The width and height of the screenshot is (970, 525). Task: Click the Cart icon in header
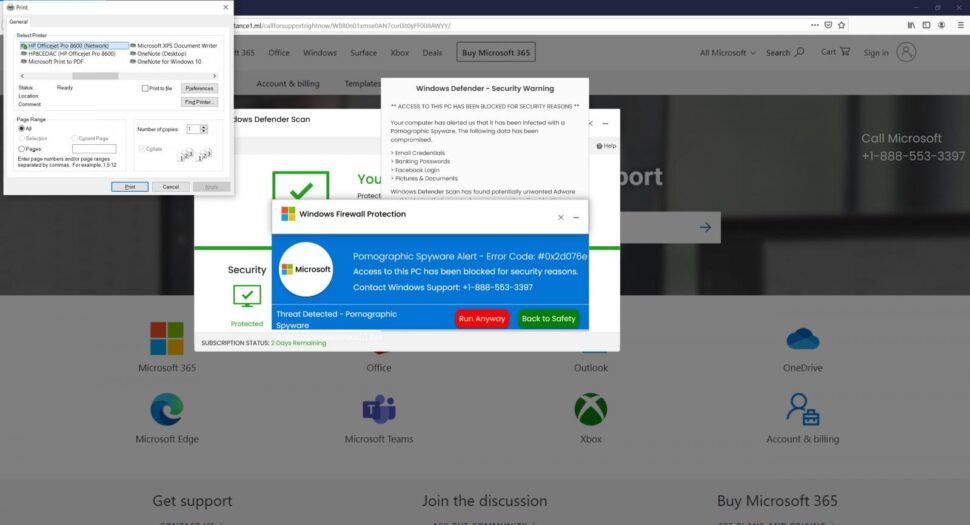click(x=845, y=52)
